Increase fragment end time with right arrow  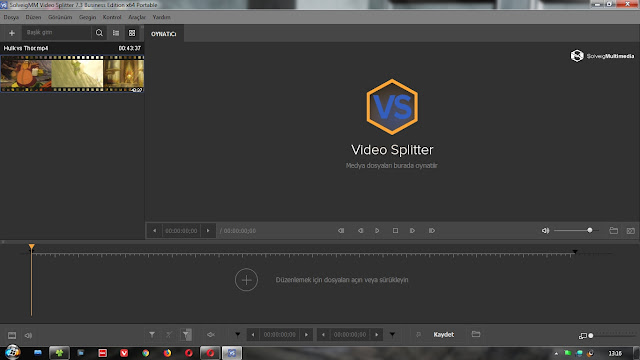click(376, 335)
